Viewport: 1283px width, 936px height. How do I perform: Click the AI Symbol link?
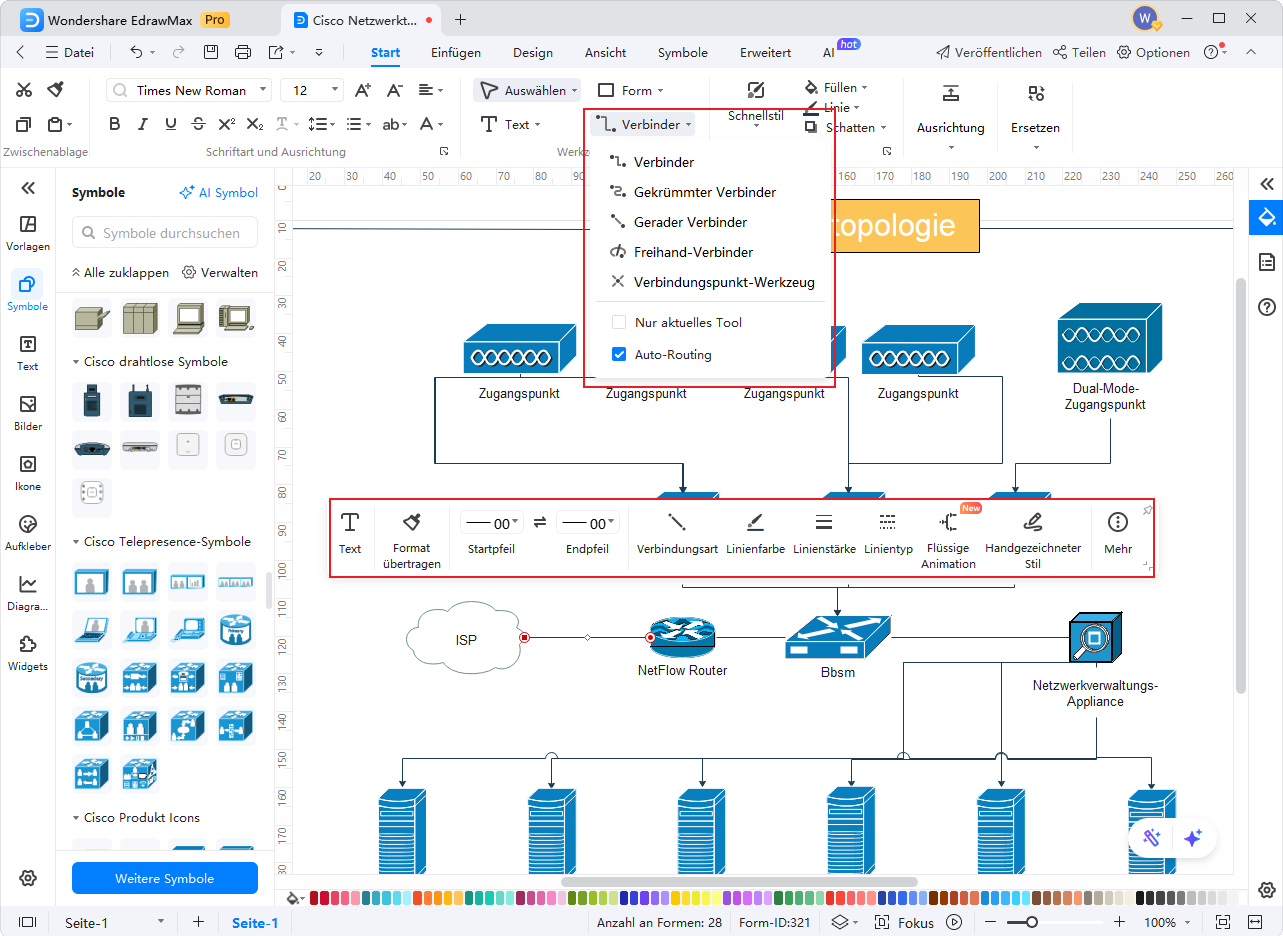[218, 193]
